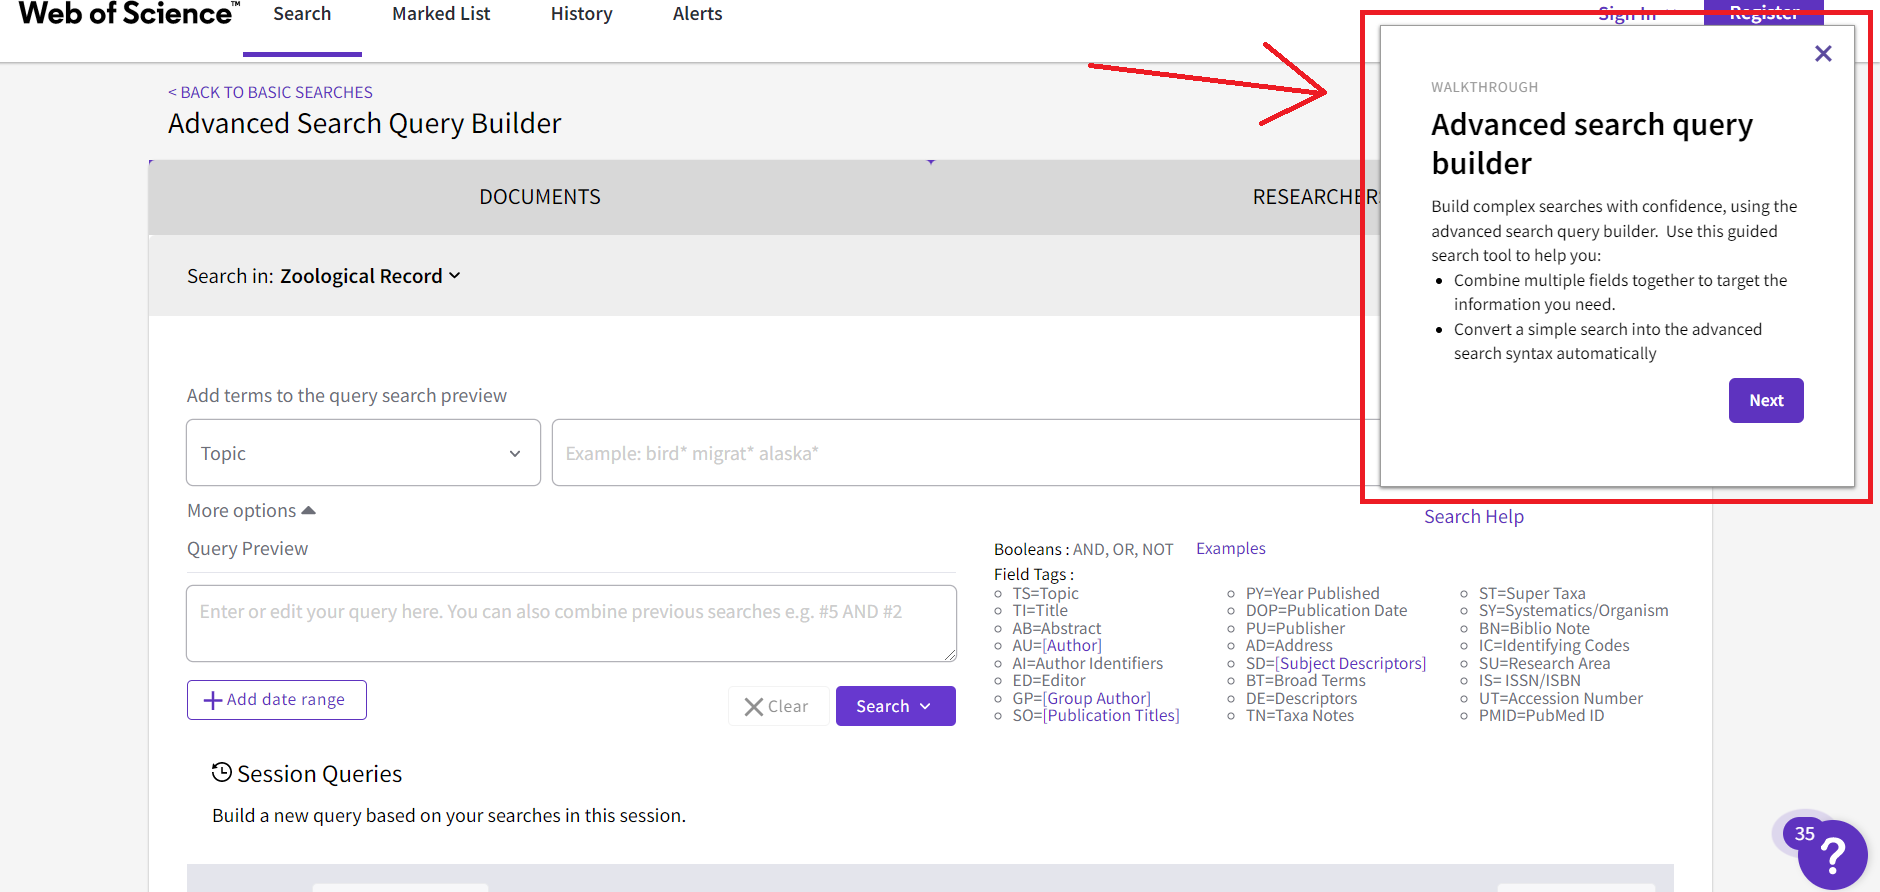Click Add date range button

tap(277, 700)
